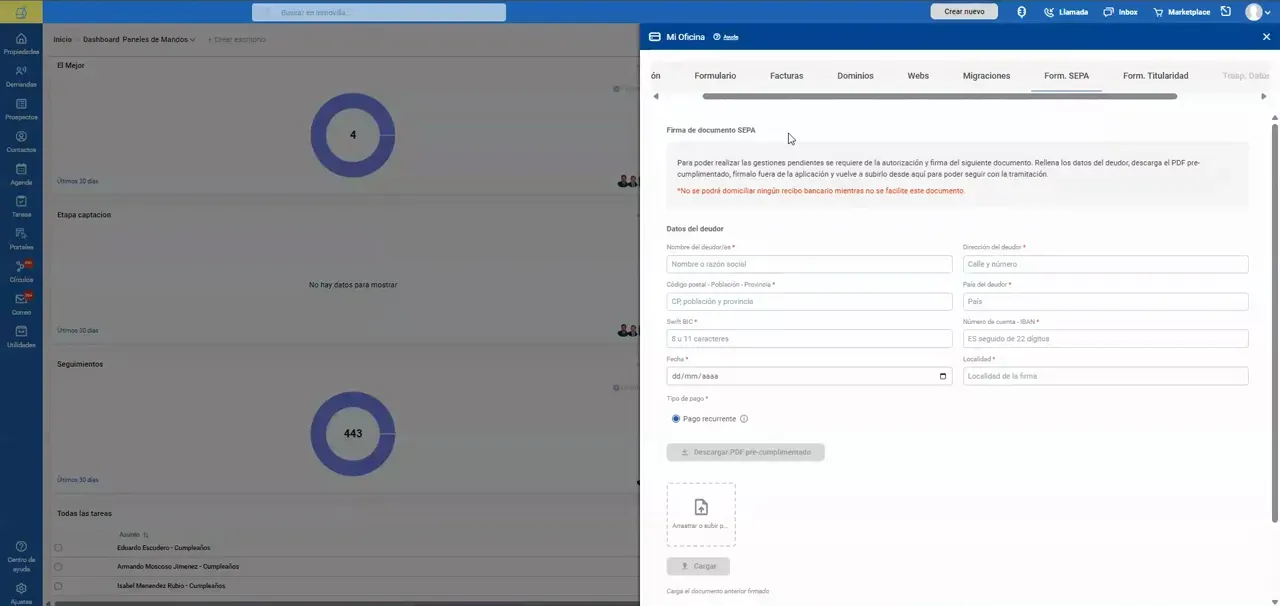Open Tareas in the sidebar
This screenshot has height=606, width=1280.
21,206
